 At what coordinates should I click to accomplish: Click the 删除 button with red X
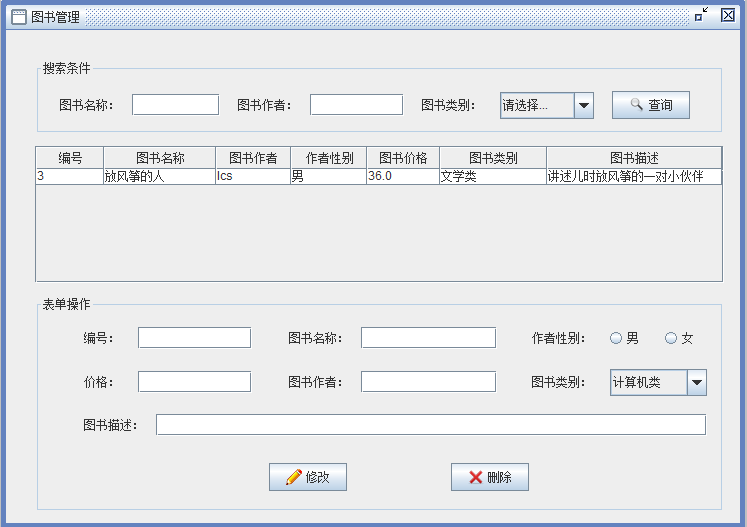click(x=490, y=477)
